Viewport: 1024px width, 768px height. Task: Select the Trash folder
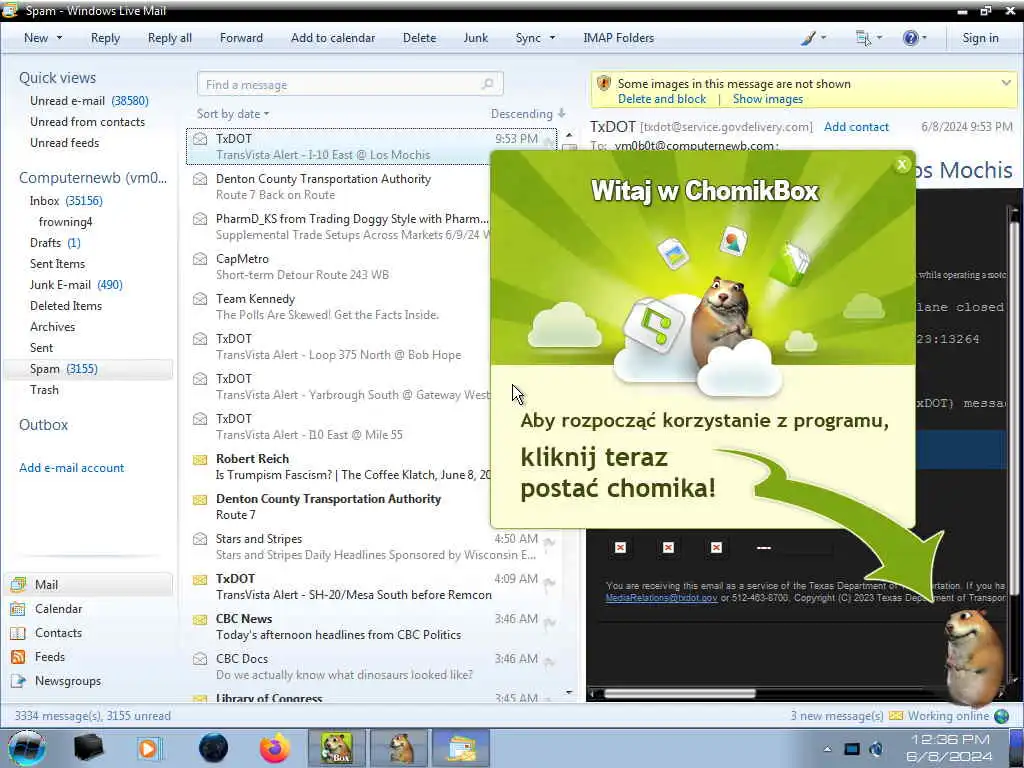(44, 390)
